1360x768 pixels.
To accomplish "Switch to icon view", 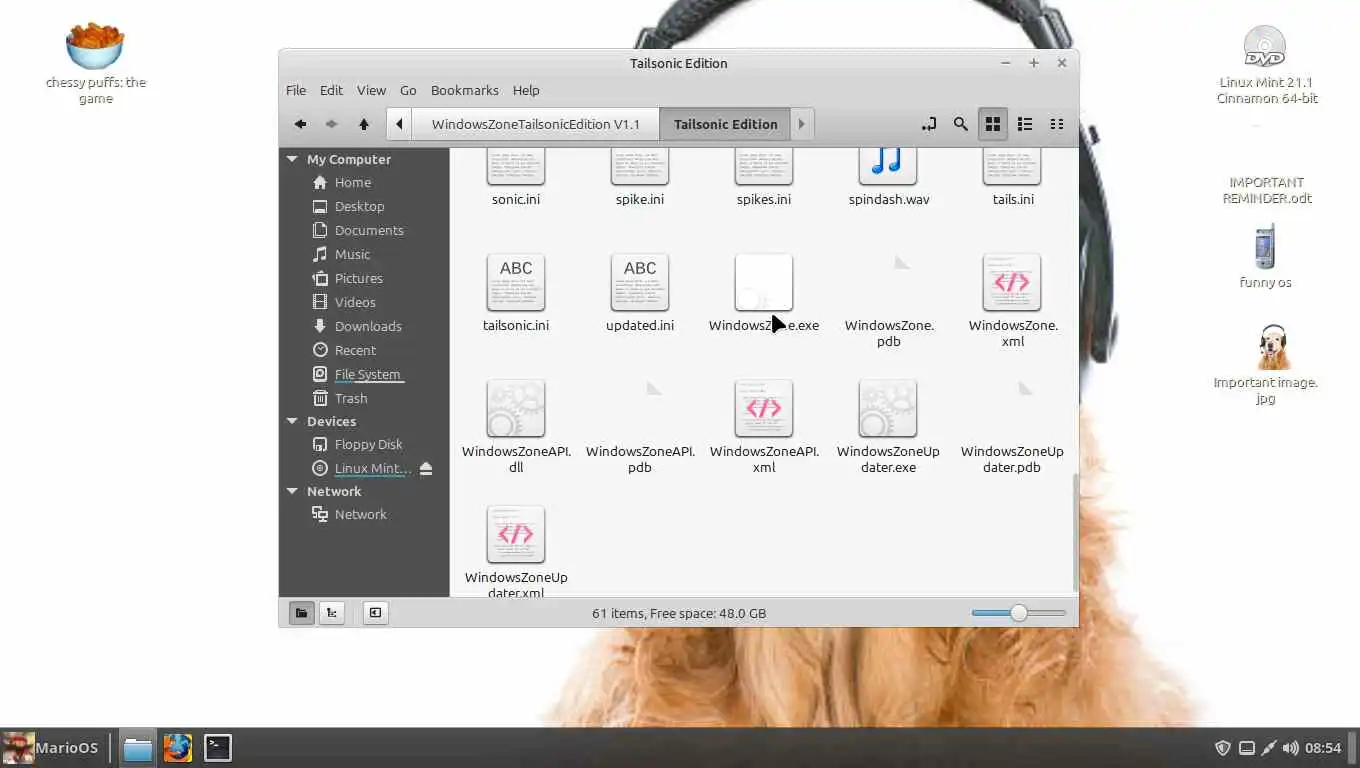I will click(993, 124).
